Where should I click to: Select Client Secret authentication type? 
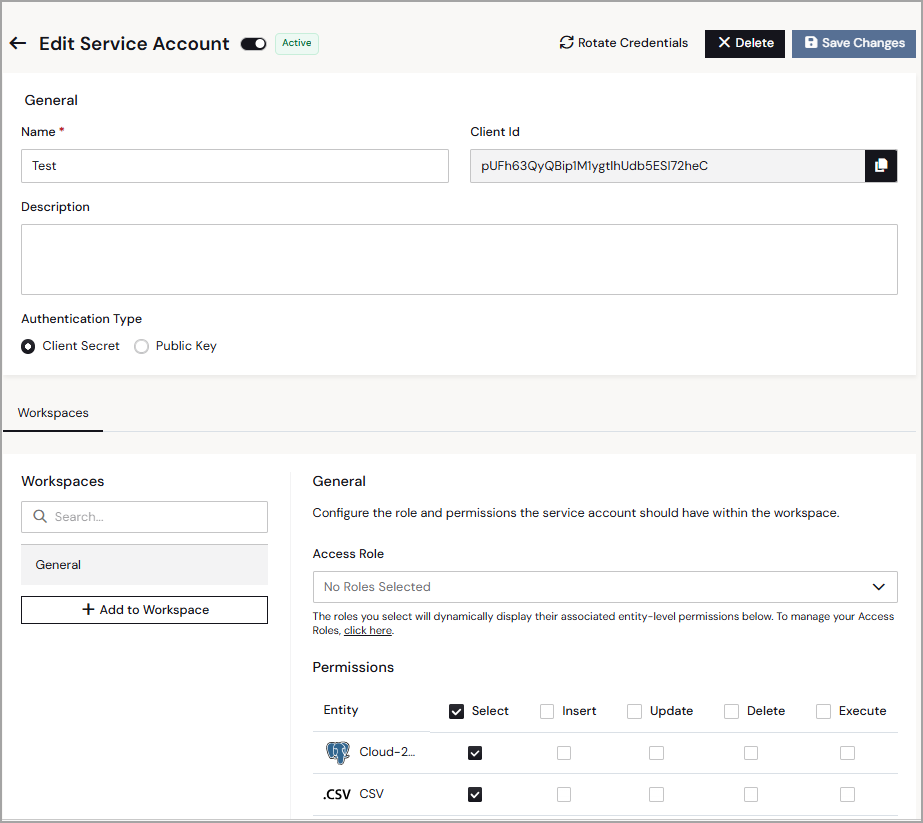tap(28, 346)
